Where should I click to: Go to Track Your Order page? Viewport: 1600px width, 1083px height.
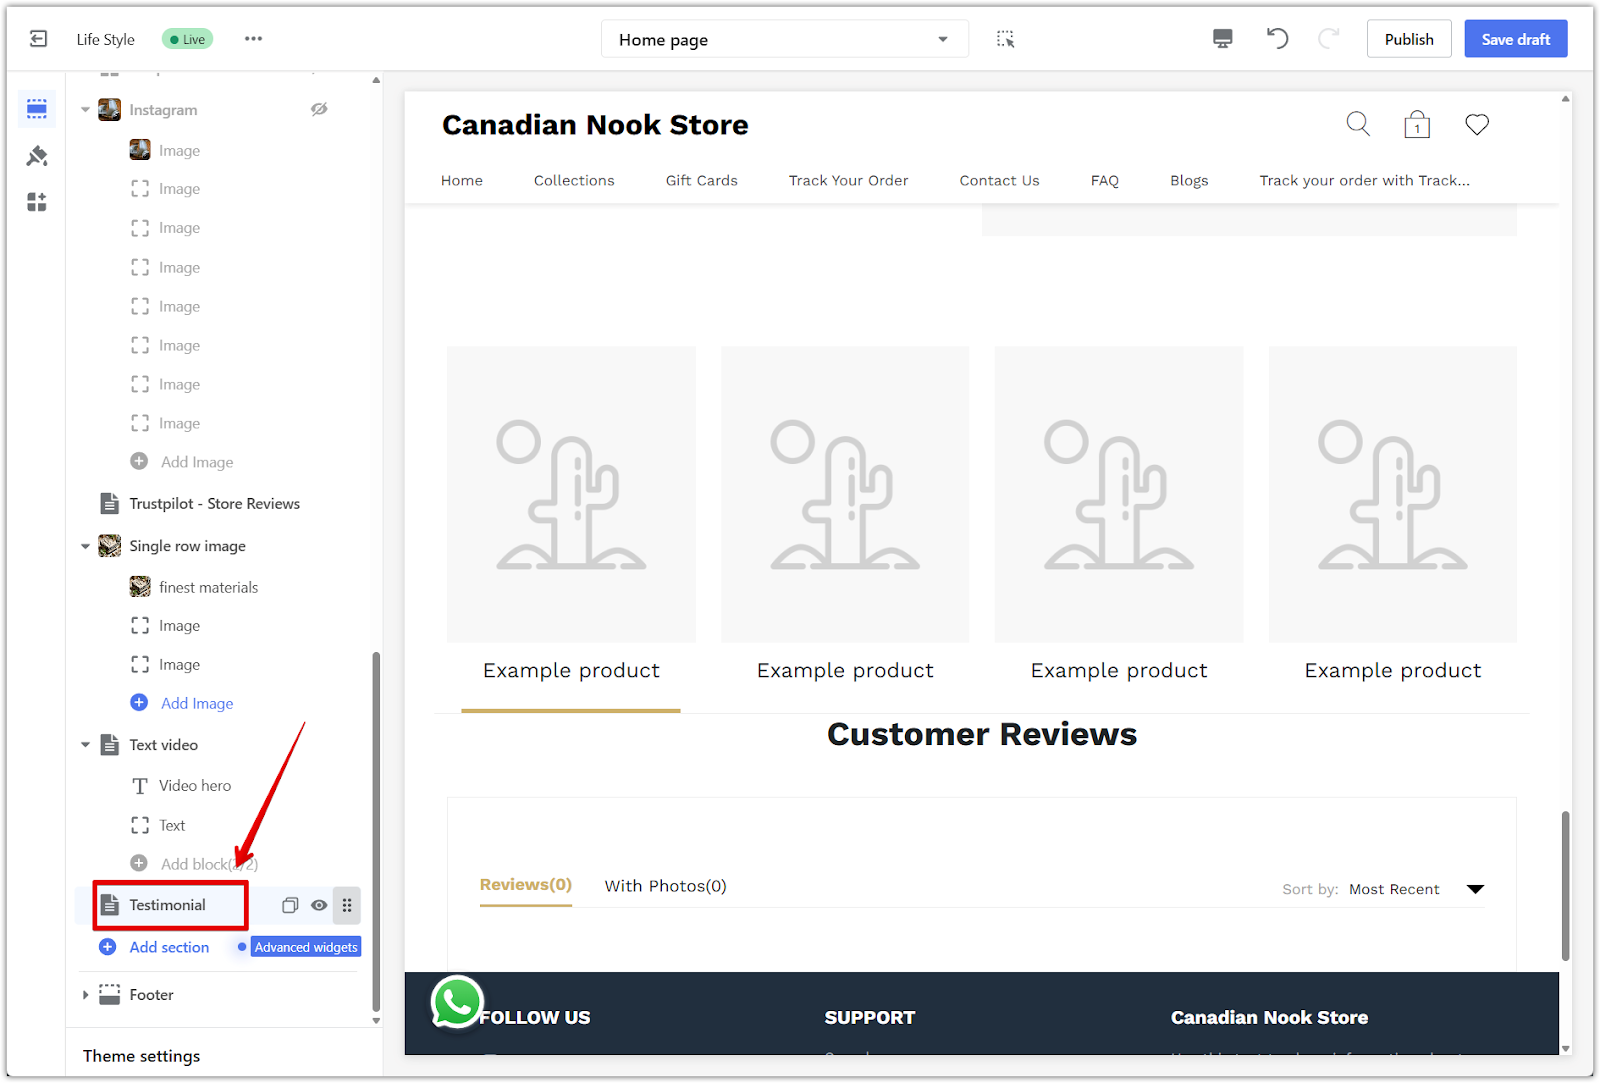(x=849, y=181)
